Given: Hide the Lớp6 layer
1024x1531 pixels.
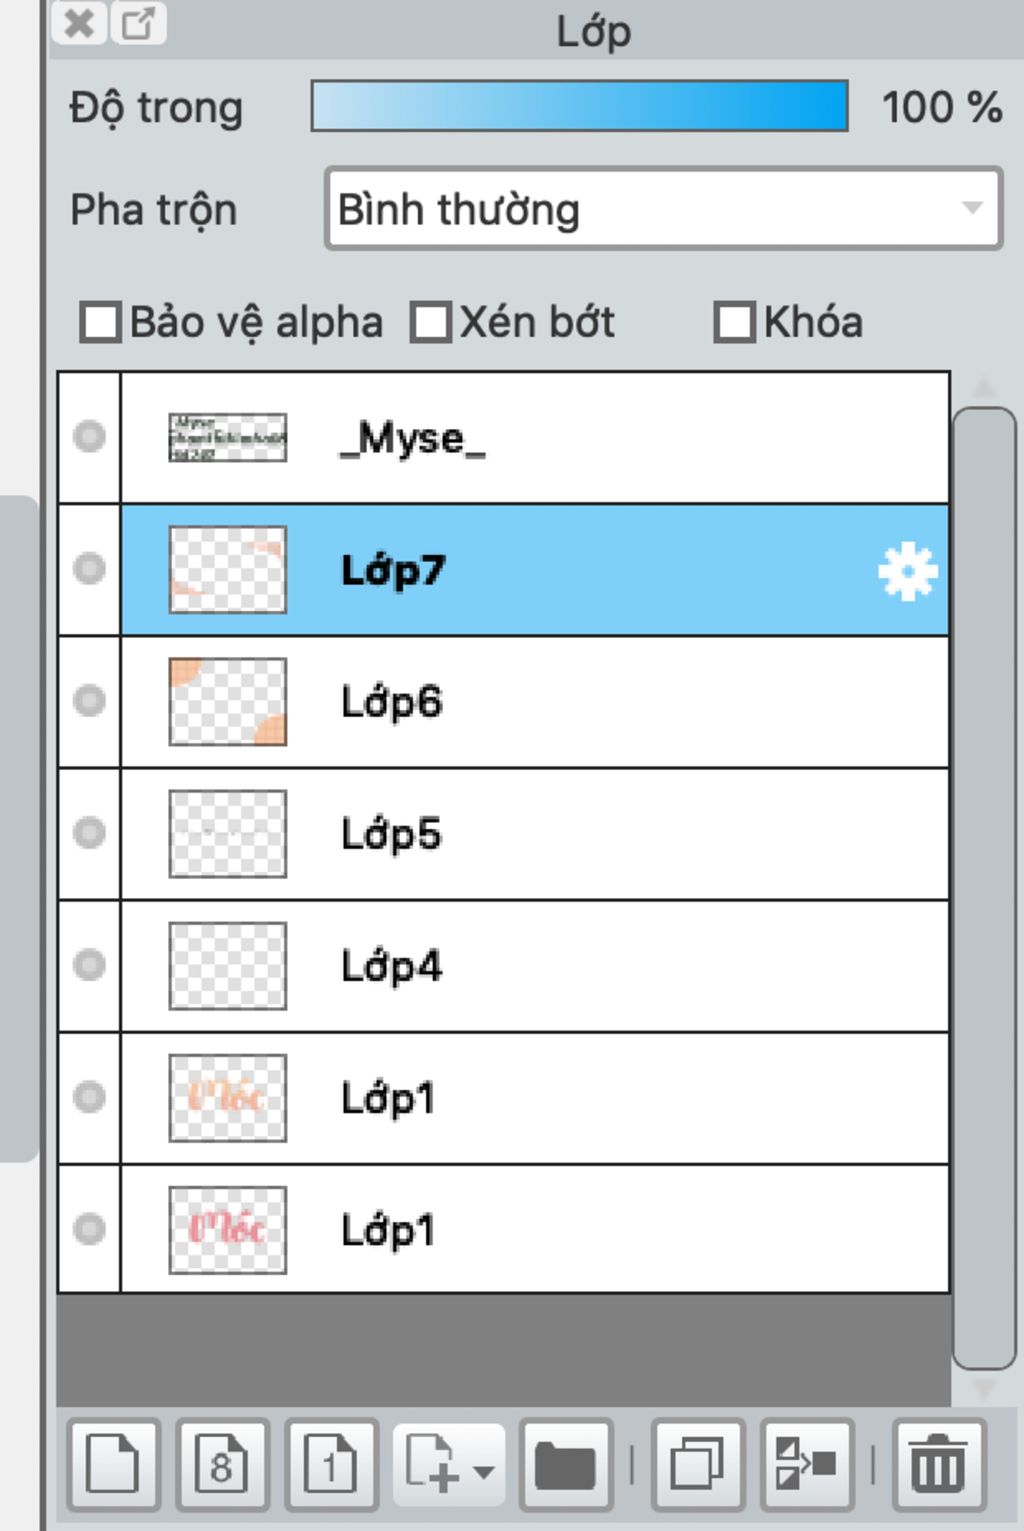Looking at the screenshot, I should pos(89,700).
